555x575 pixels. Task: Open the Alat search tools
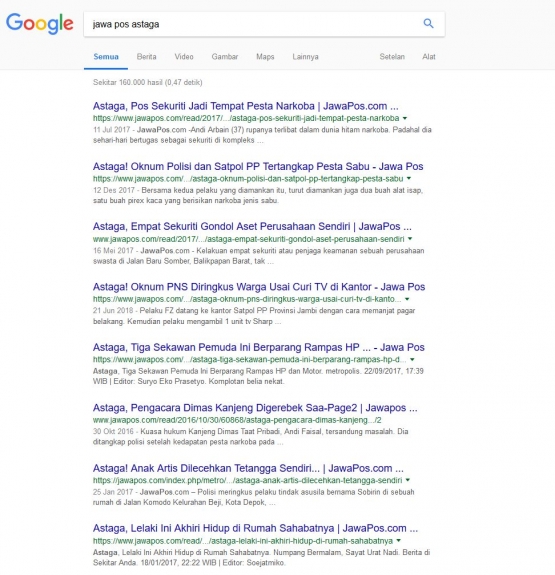[x=428, y=57]
